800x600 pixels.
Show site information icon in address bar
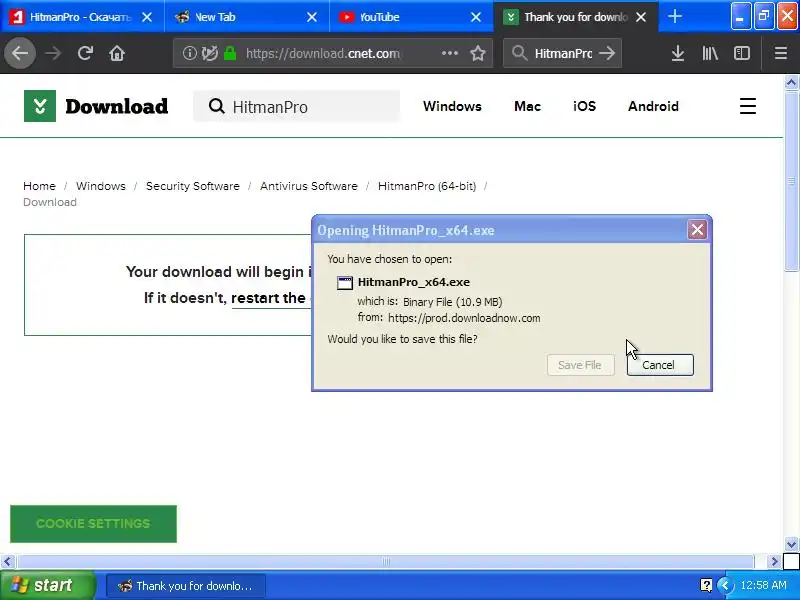pyautogui.click(x=189, y=53)
